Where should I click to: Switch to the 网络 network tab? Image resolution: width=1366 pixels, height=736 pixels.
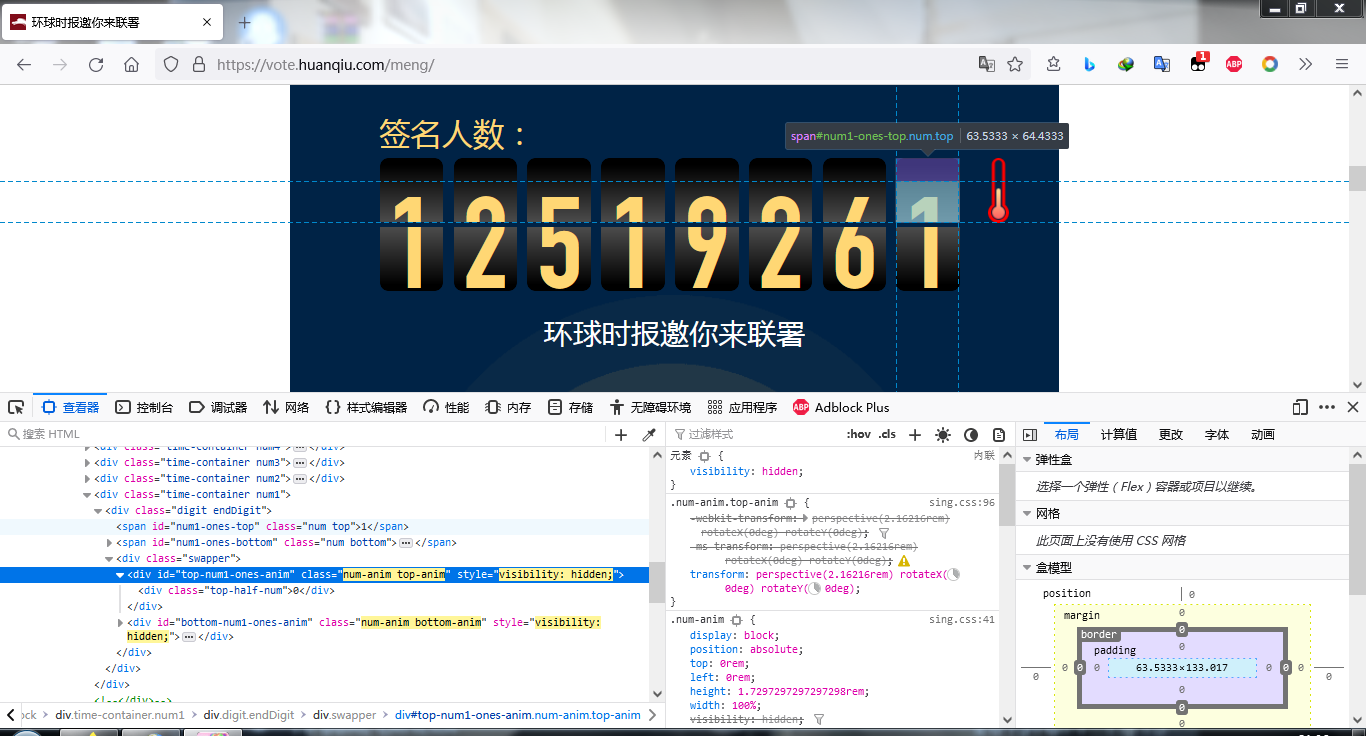[x=286, y=407]
